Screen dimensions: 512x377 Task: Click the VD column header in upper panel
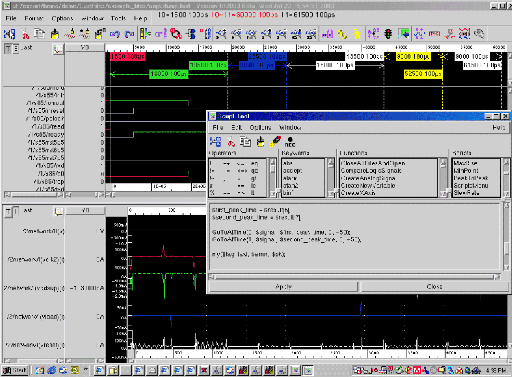click(x=85, y=47)
